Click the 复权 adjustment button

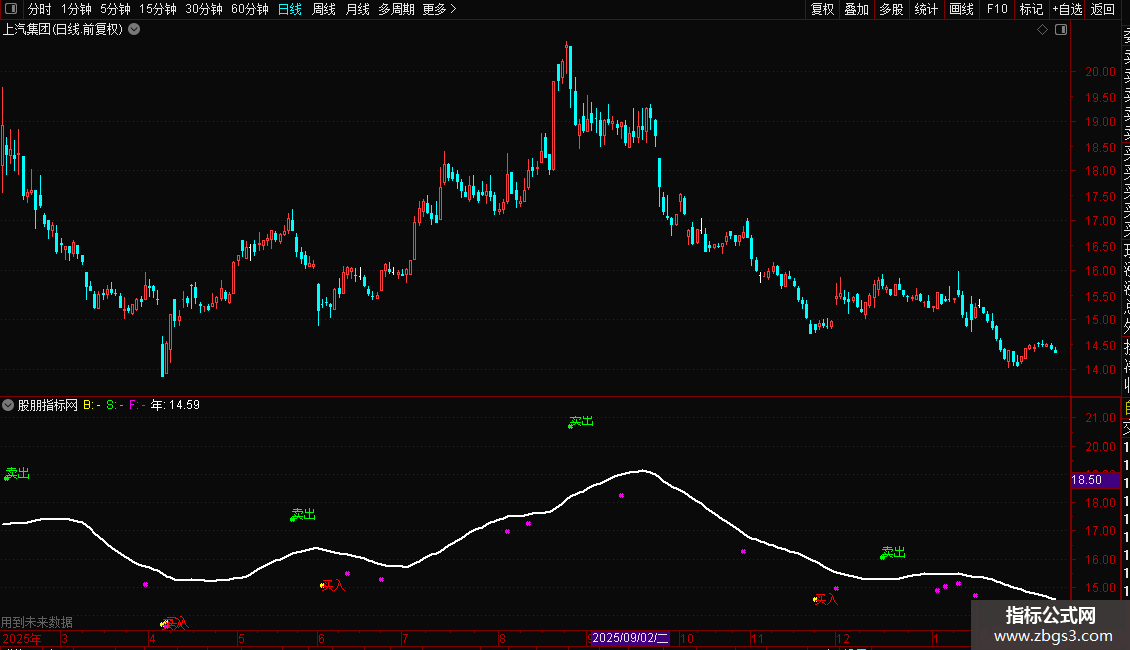[x=822, y=9]
